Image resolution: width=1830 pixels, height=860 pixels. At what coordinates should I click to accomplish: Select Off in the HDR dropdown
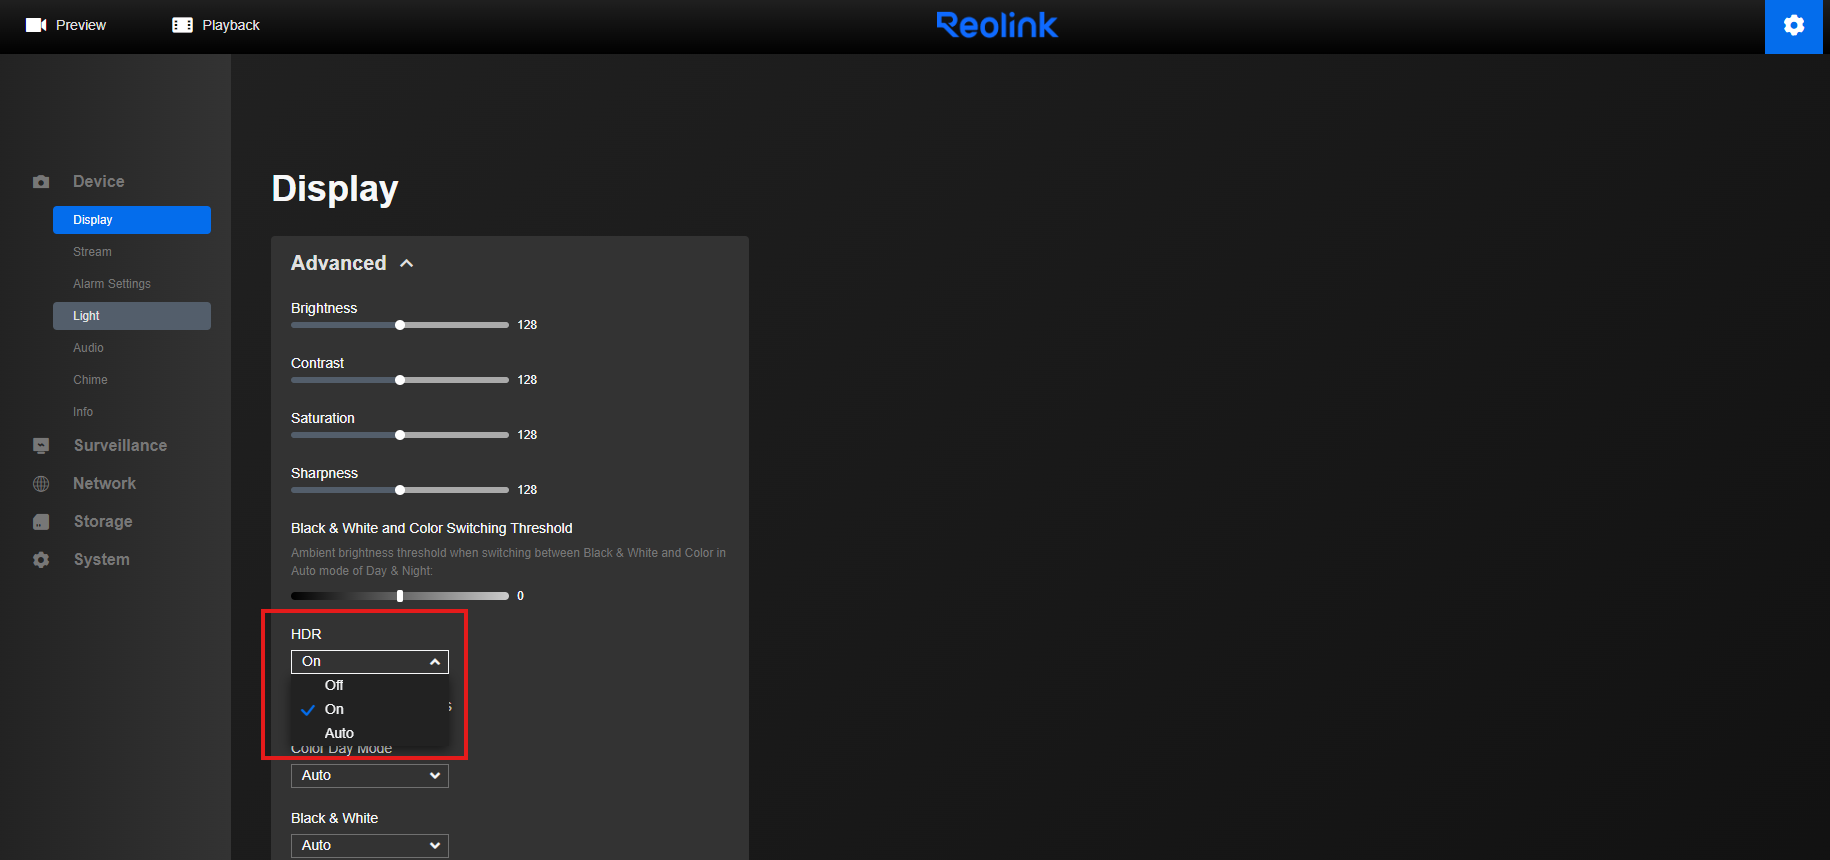334,685
